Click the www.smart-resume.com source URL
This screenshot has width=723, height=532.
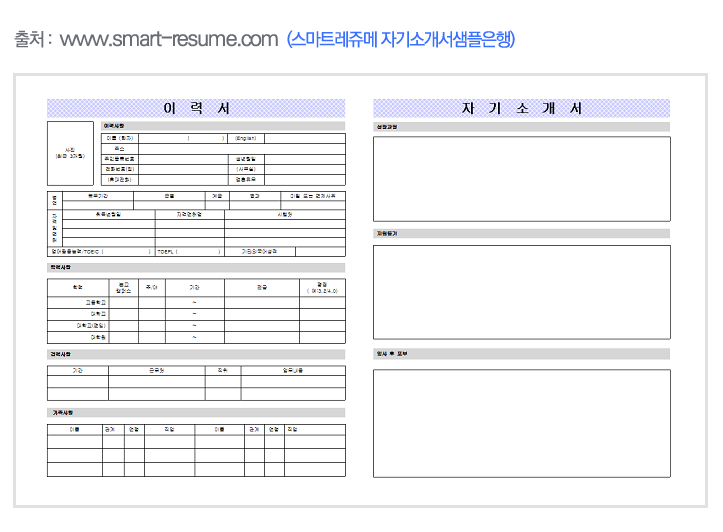tap(169, 39)
